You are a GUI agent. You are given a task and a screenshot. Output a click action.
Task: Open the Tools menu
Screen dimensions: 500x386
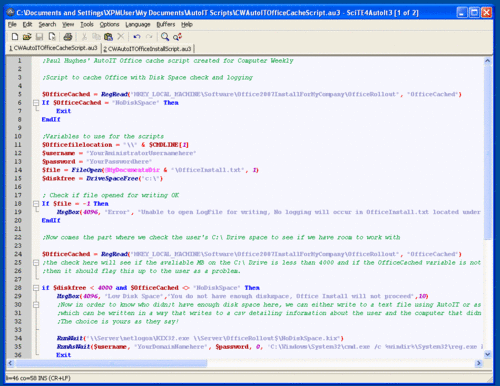(x=87, y=24)
